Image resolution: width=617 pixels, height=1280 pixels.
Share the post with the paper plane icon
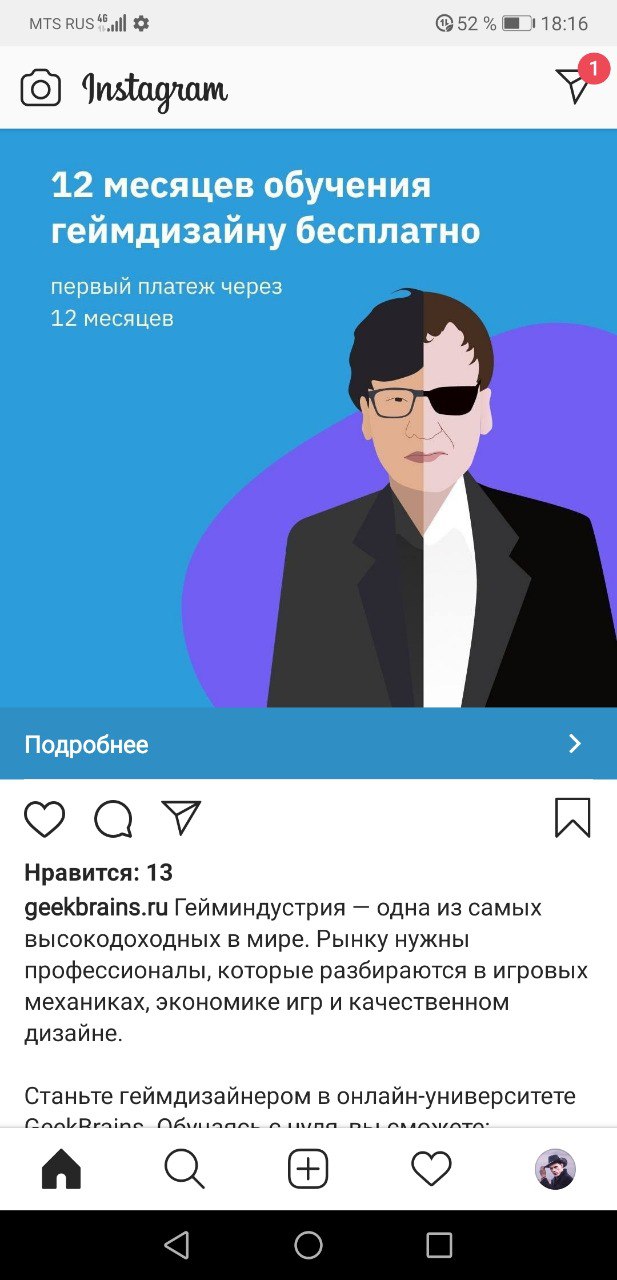point(181,817)
